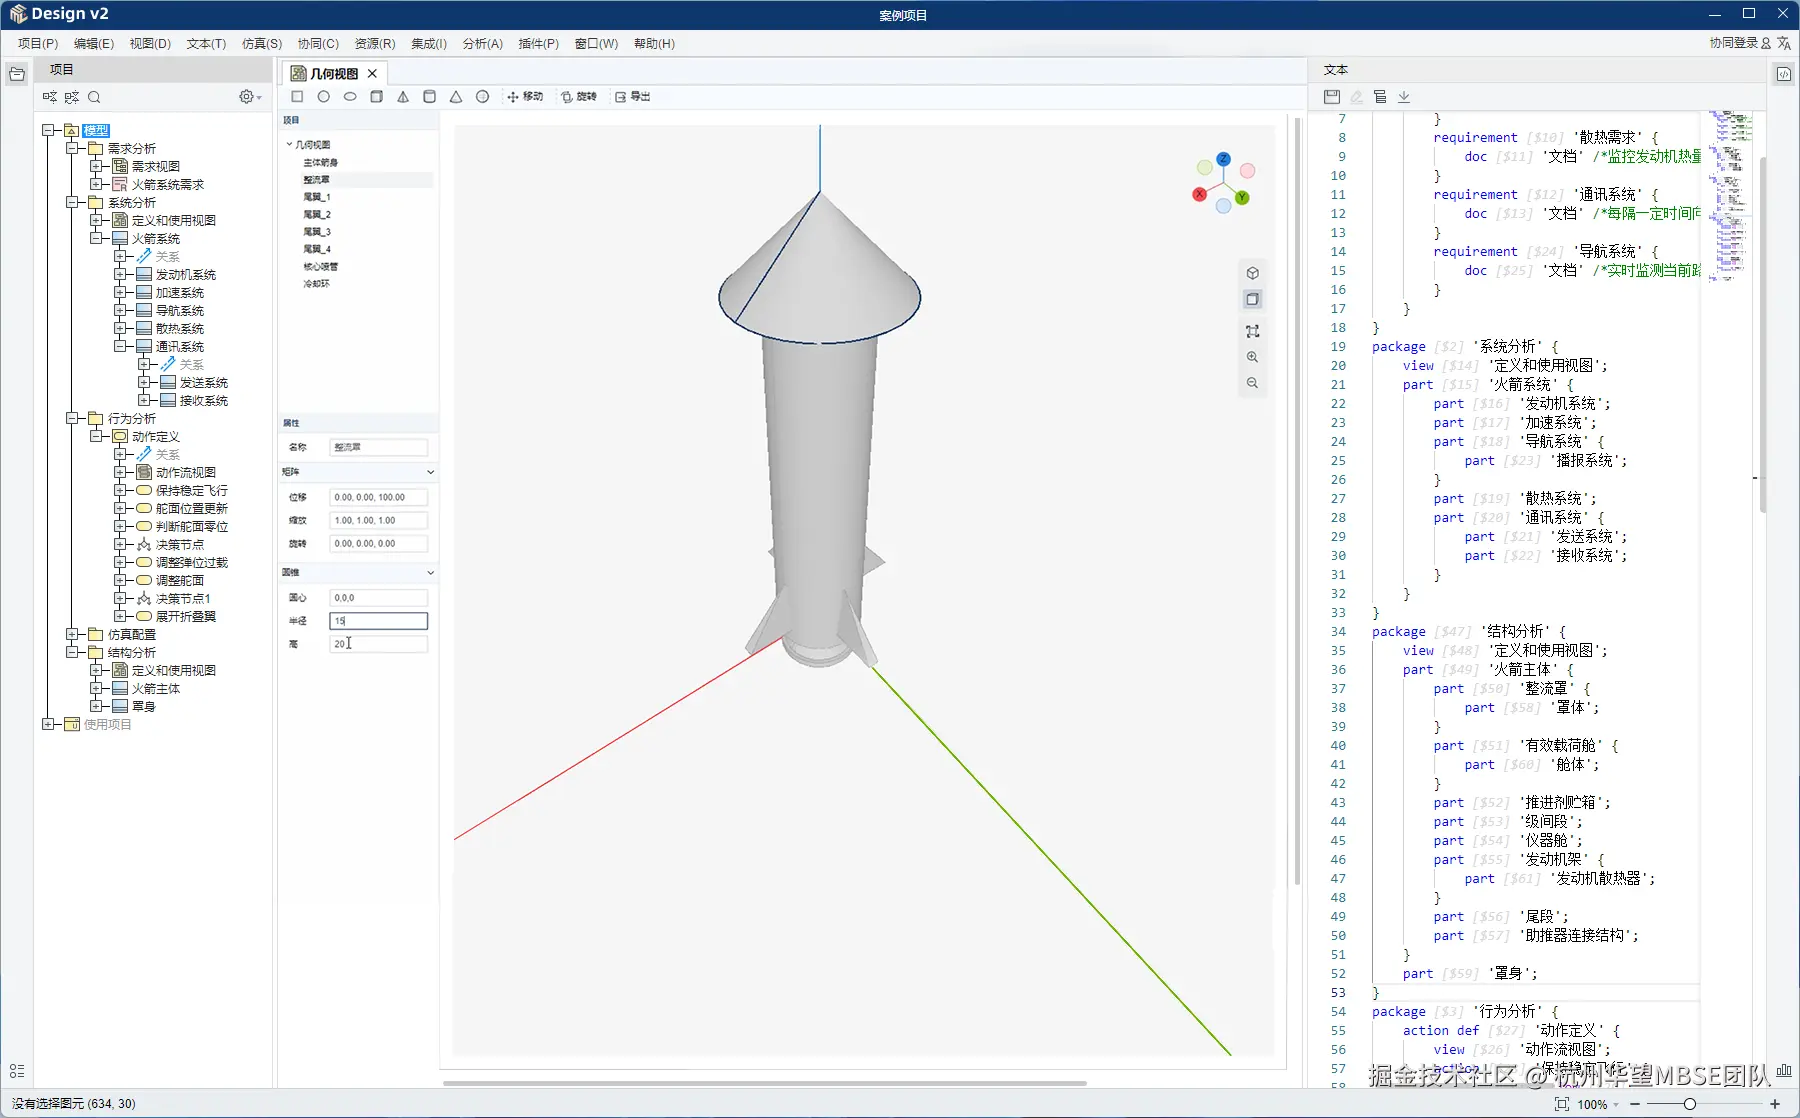Screen dimensions: 1800x1118
Task: Expand the 仿真配置 tree folder
Action: [x=72, y=634]
